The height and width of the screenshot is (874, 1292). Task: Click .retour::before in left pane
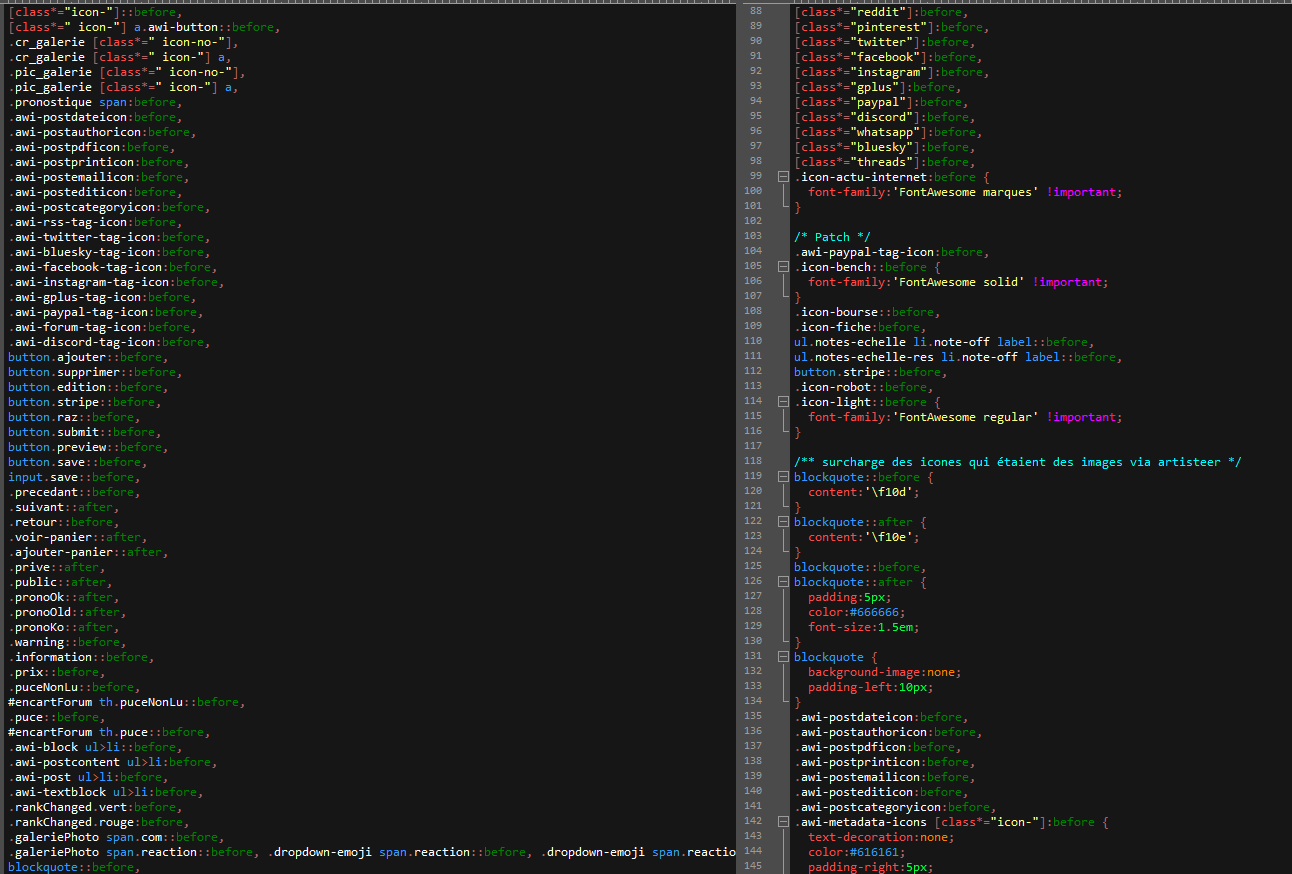click(64, 522)
